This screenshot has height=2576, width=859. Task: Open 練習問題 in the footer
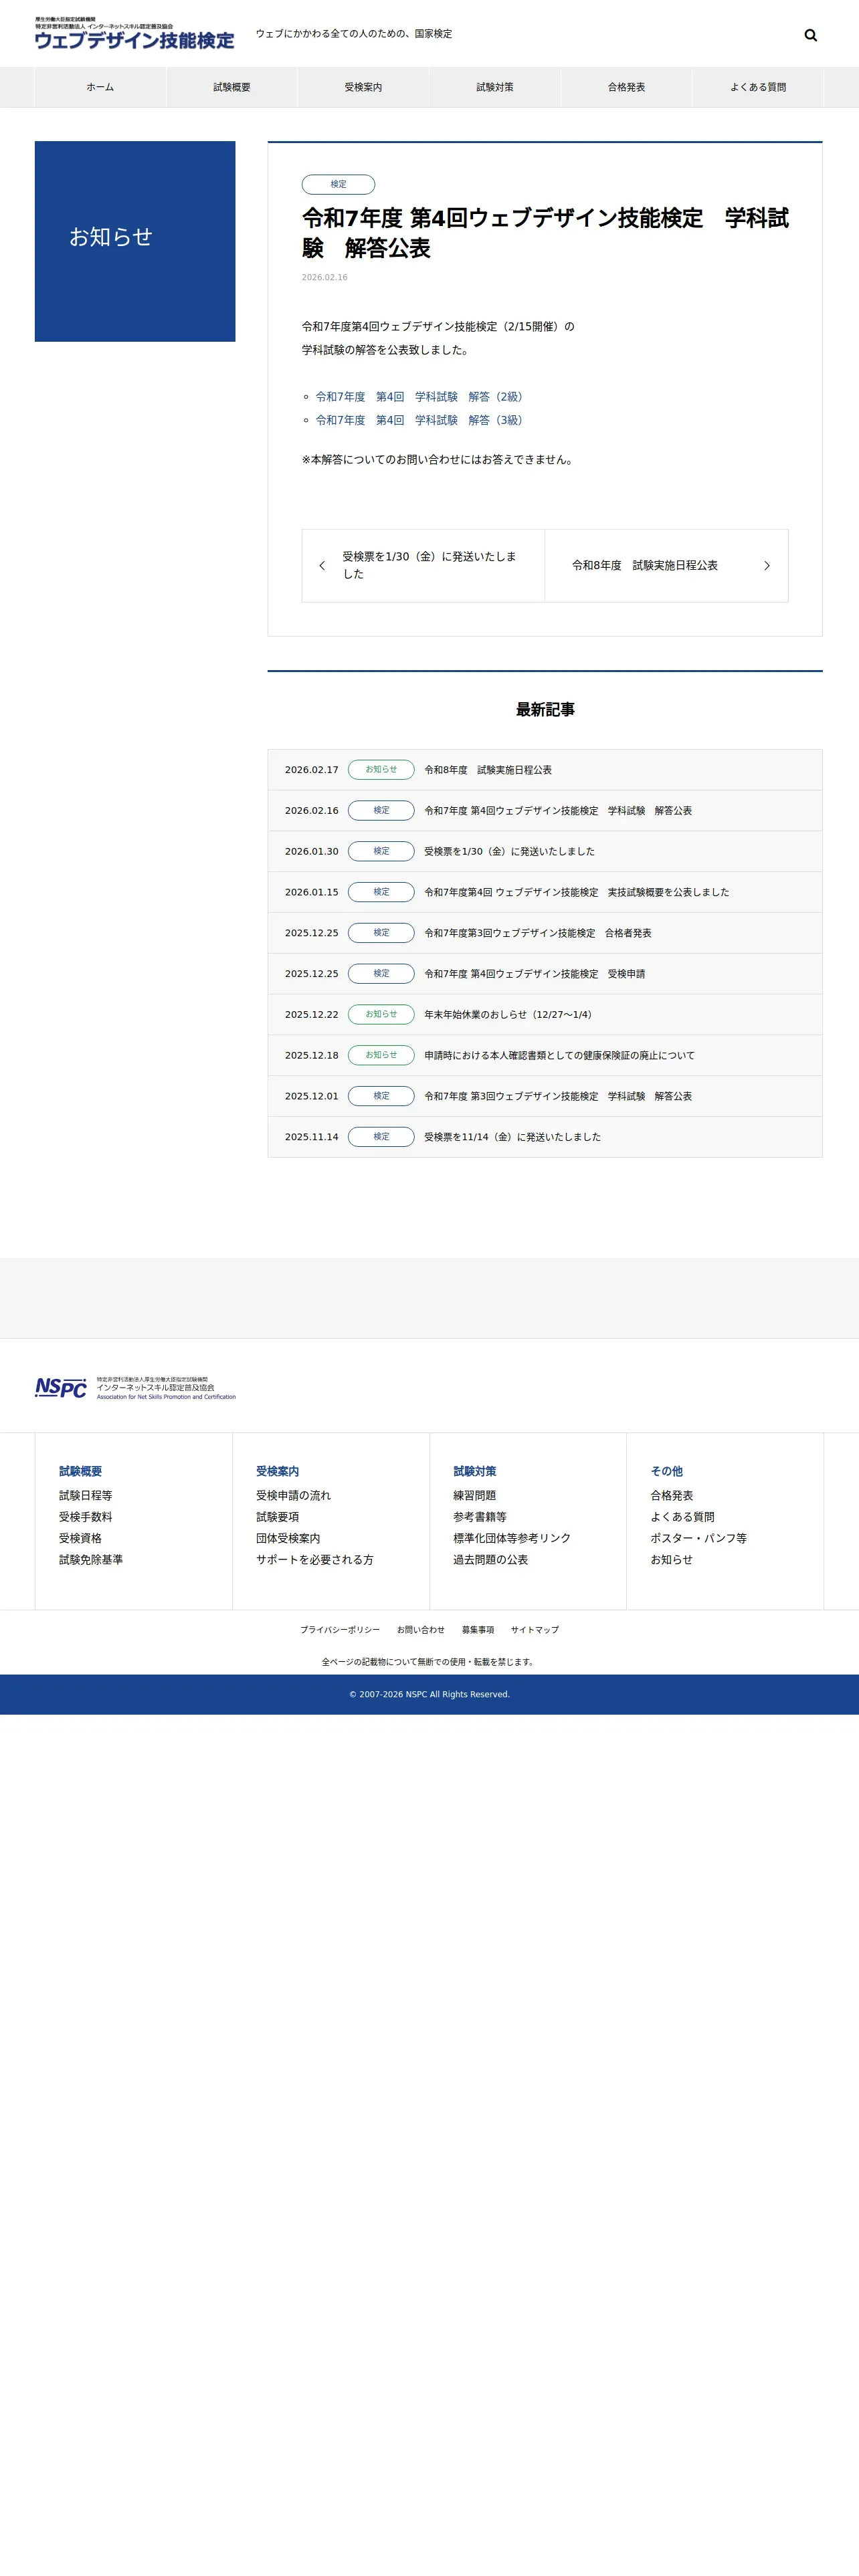click(x=474, y=1496)
